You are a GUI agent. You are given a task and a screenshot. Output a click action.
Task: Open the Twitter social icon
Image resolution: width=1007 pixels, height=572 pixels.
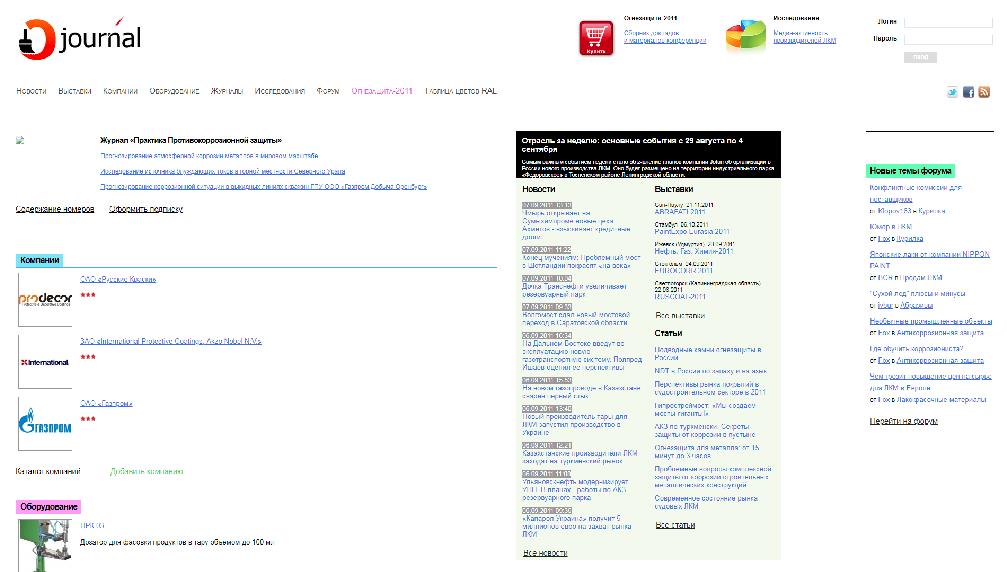pyautogui.click(x=952, y=92)
